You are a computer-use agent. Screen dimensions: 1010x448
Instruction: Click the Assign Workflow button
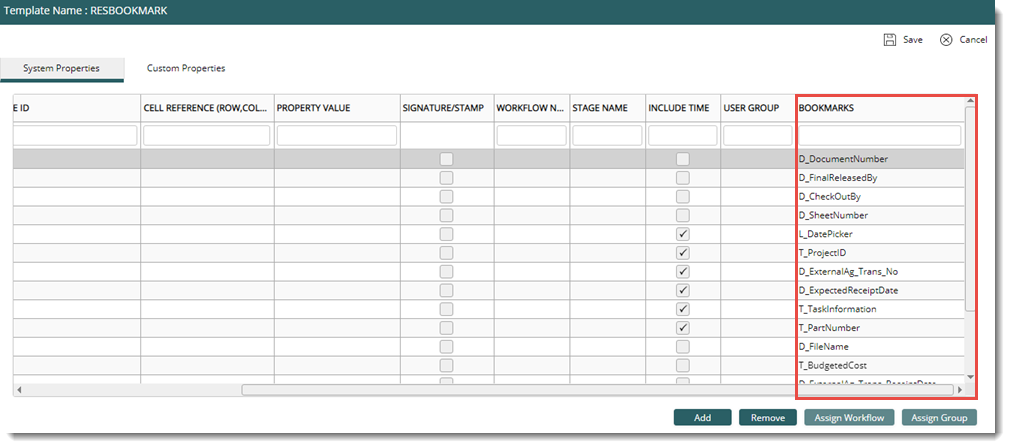[850, 418]
